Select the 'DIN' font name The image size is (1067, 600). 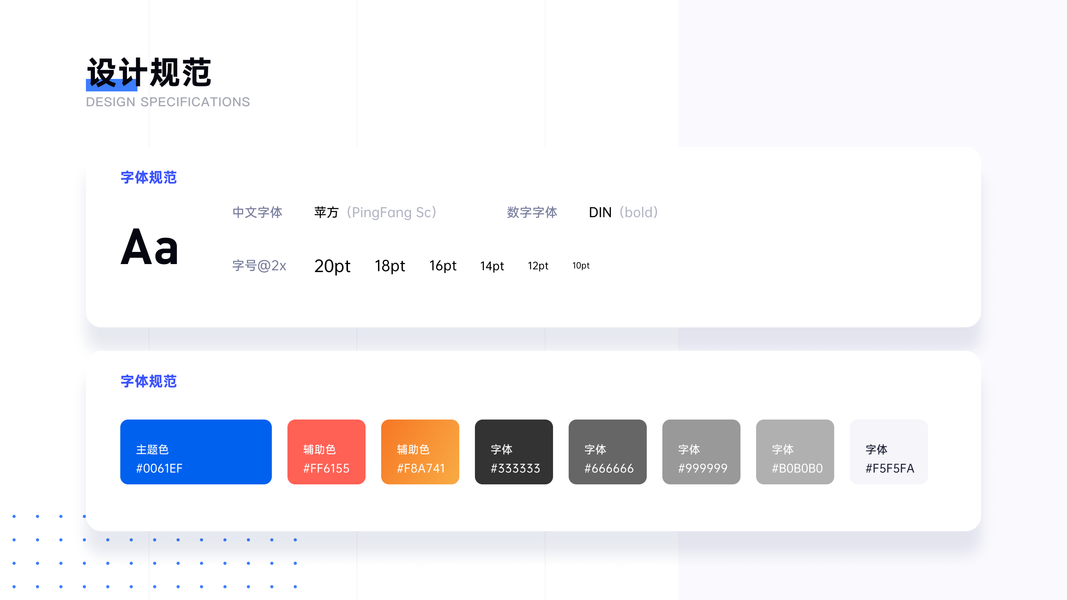600,212
